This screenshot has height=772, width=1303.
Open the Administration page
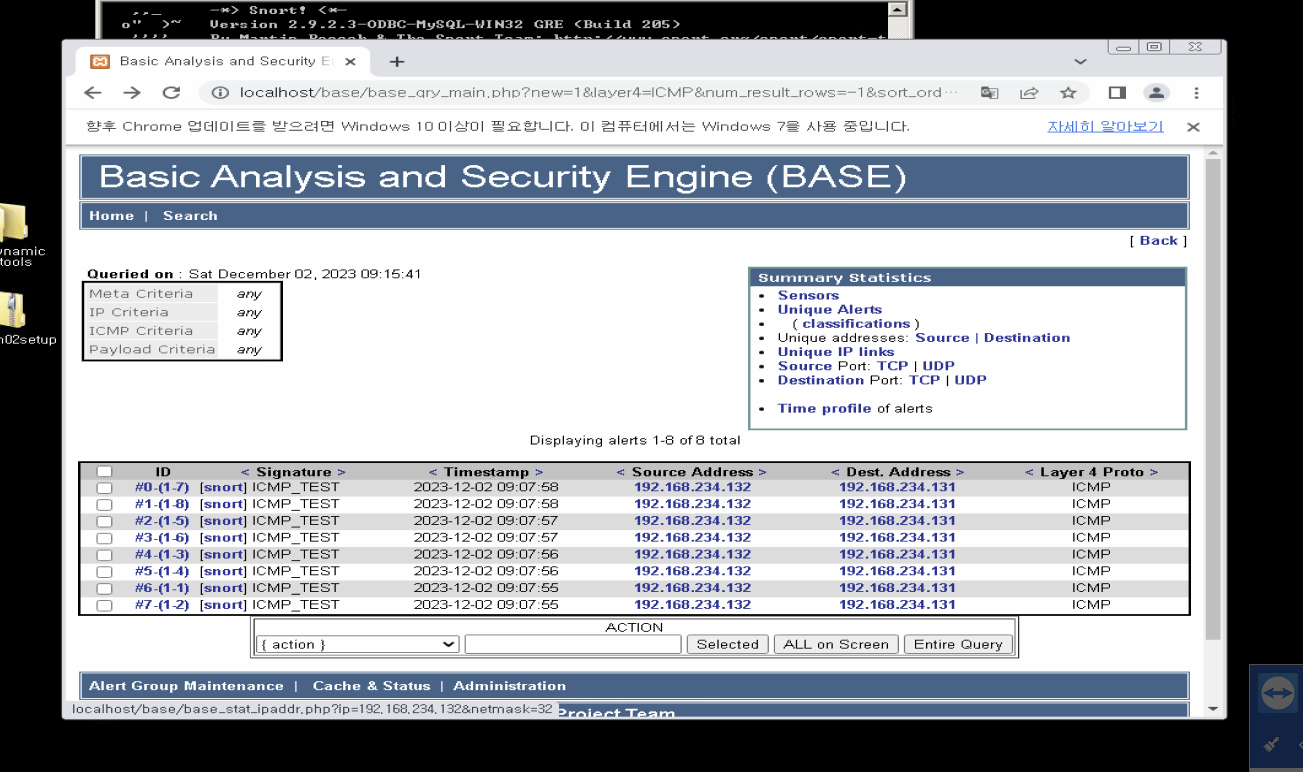pos(510,686)
